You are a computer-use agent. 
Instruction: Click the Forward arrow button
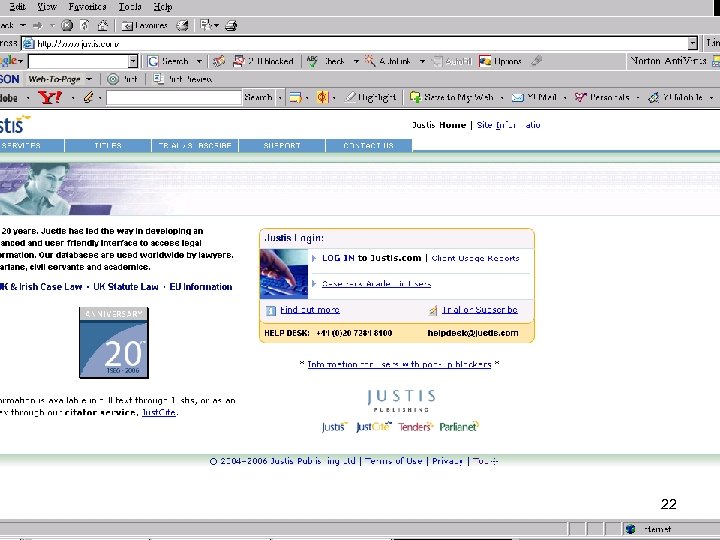38,25
